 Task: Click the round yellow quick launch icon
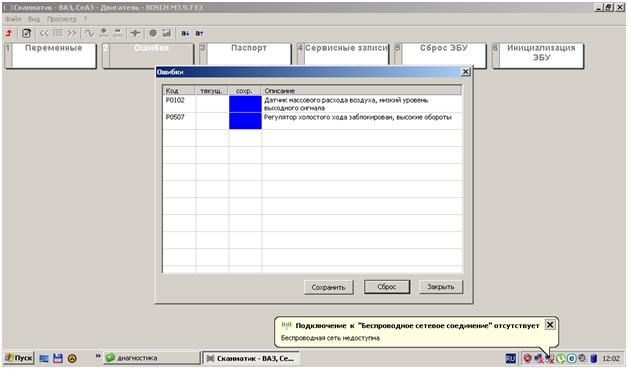(x=72, y=359)
